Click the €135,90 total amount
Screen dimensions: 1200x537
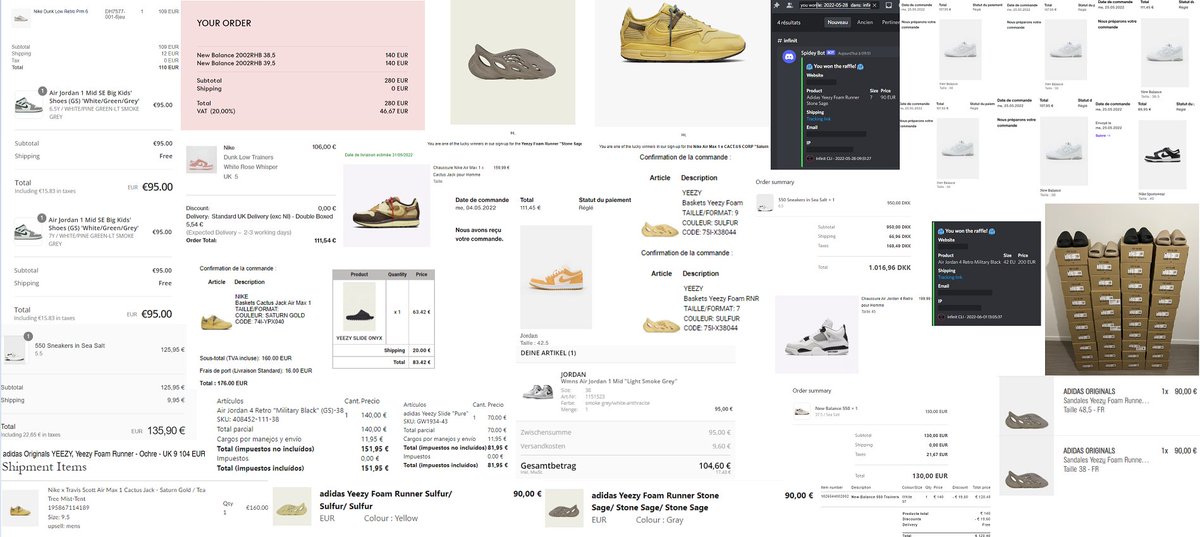(165, 430)
